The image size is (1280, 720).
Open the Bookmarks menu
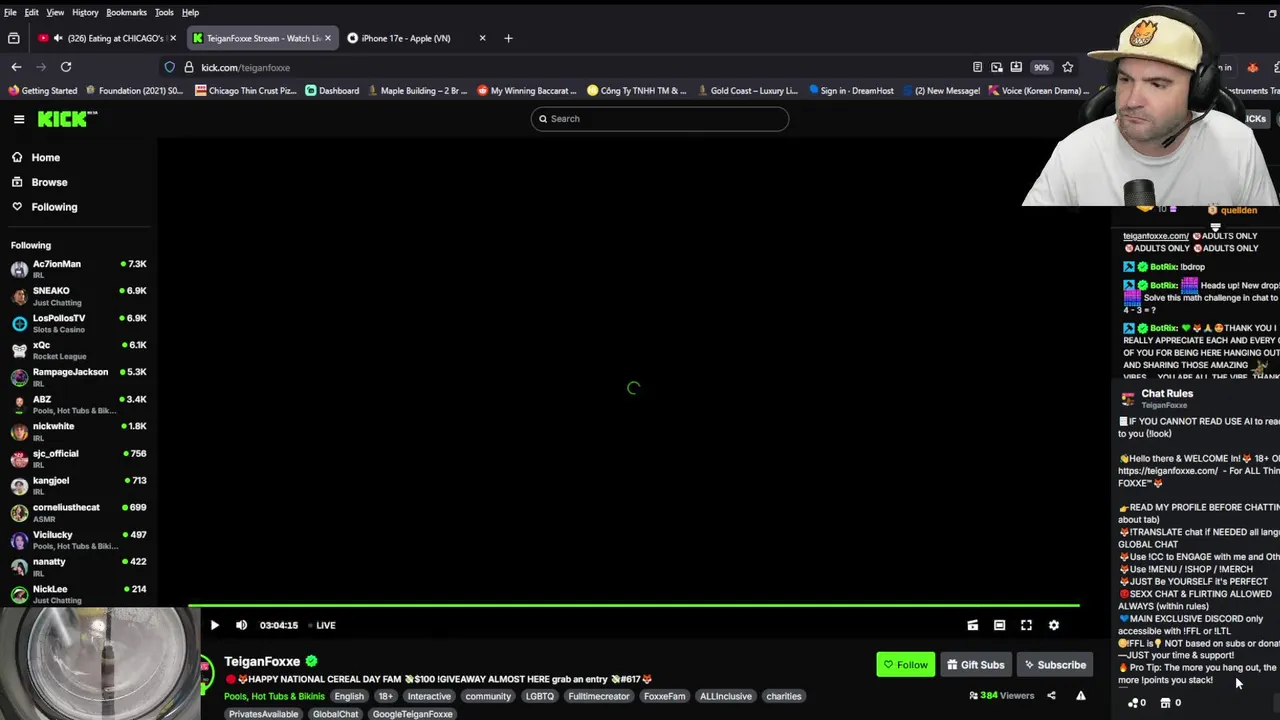[126, 12]
